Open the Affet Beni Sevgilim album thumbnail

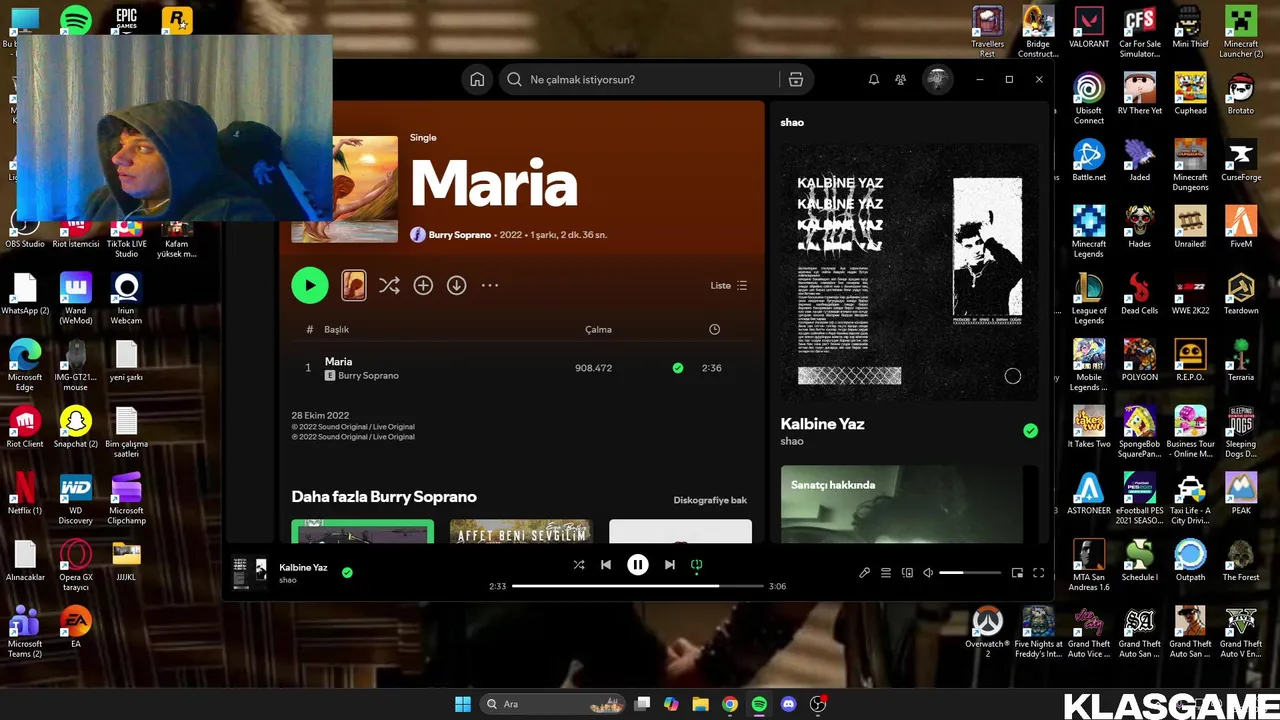click(521, 532)
